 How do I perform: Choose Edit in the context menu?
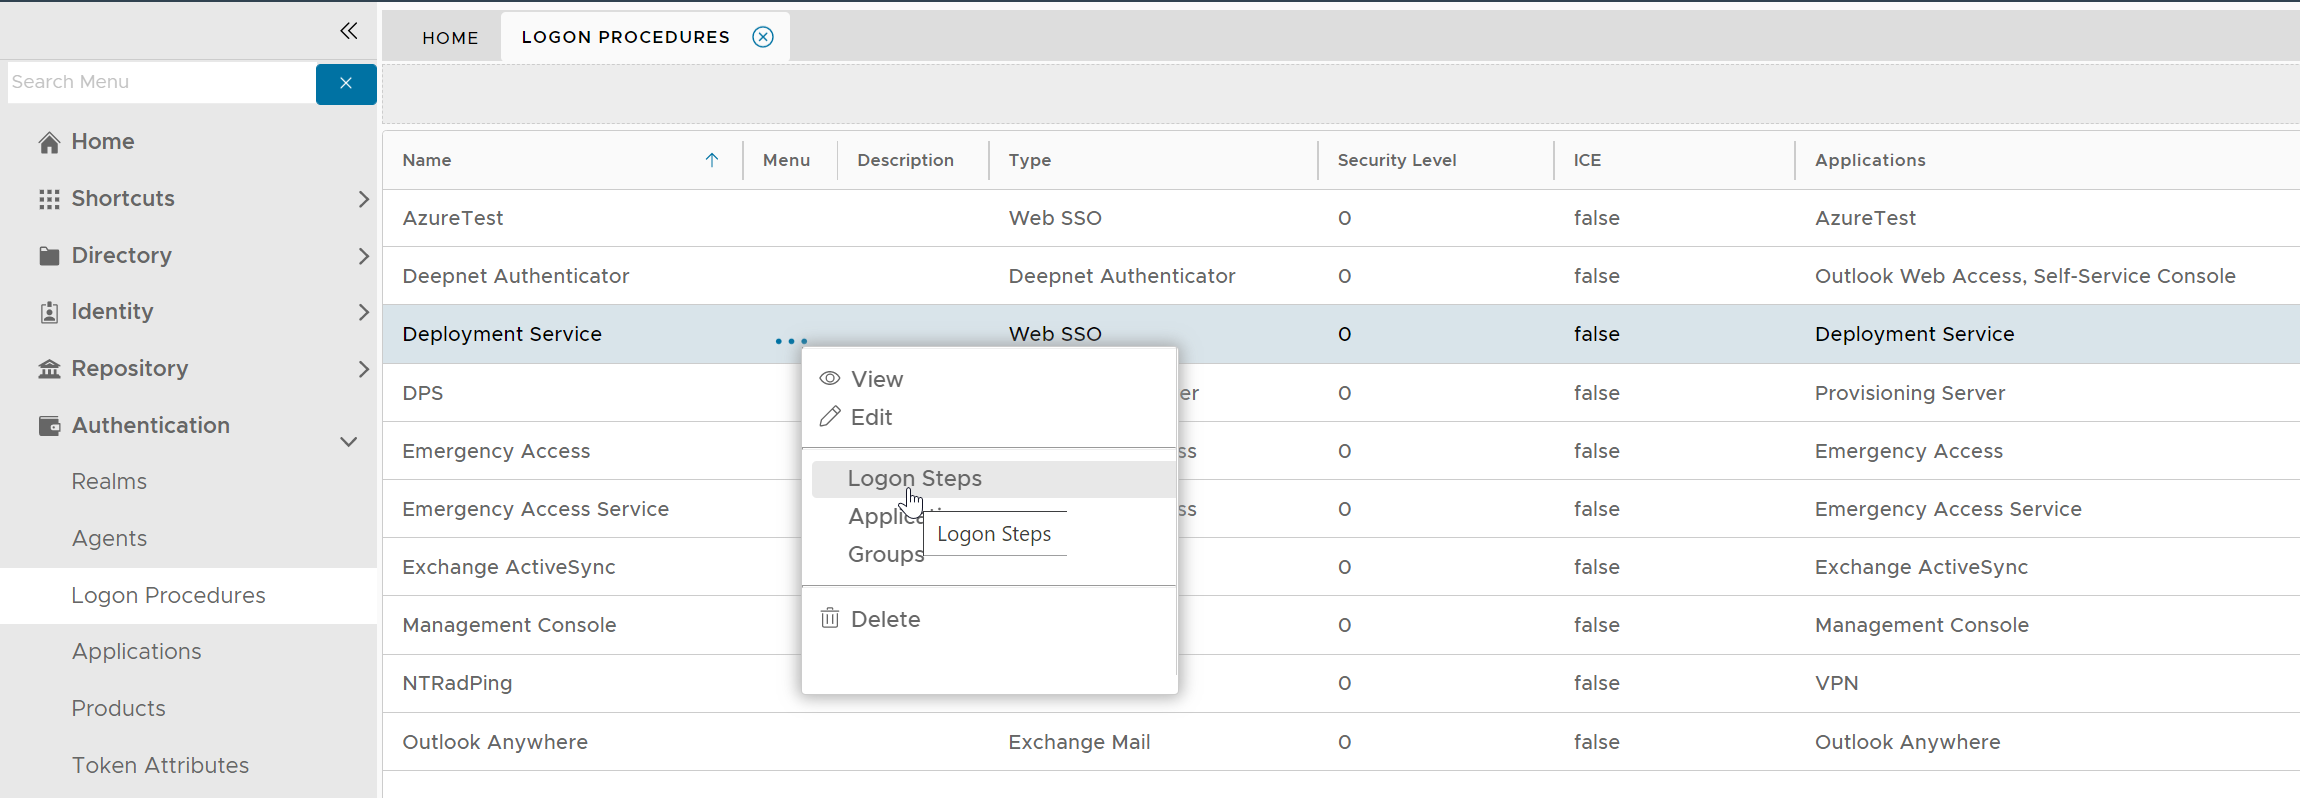pos(871,417)
